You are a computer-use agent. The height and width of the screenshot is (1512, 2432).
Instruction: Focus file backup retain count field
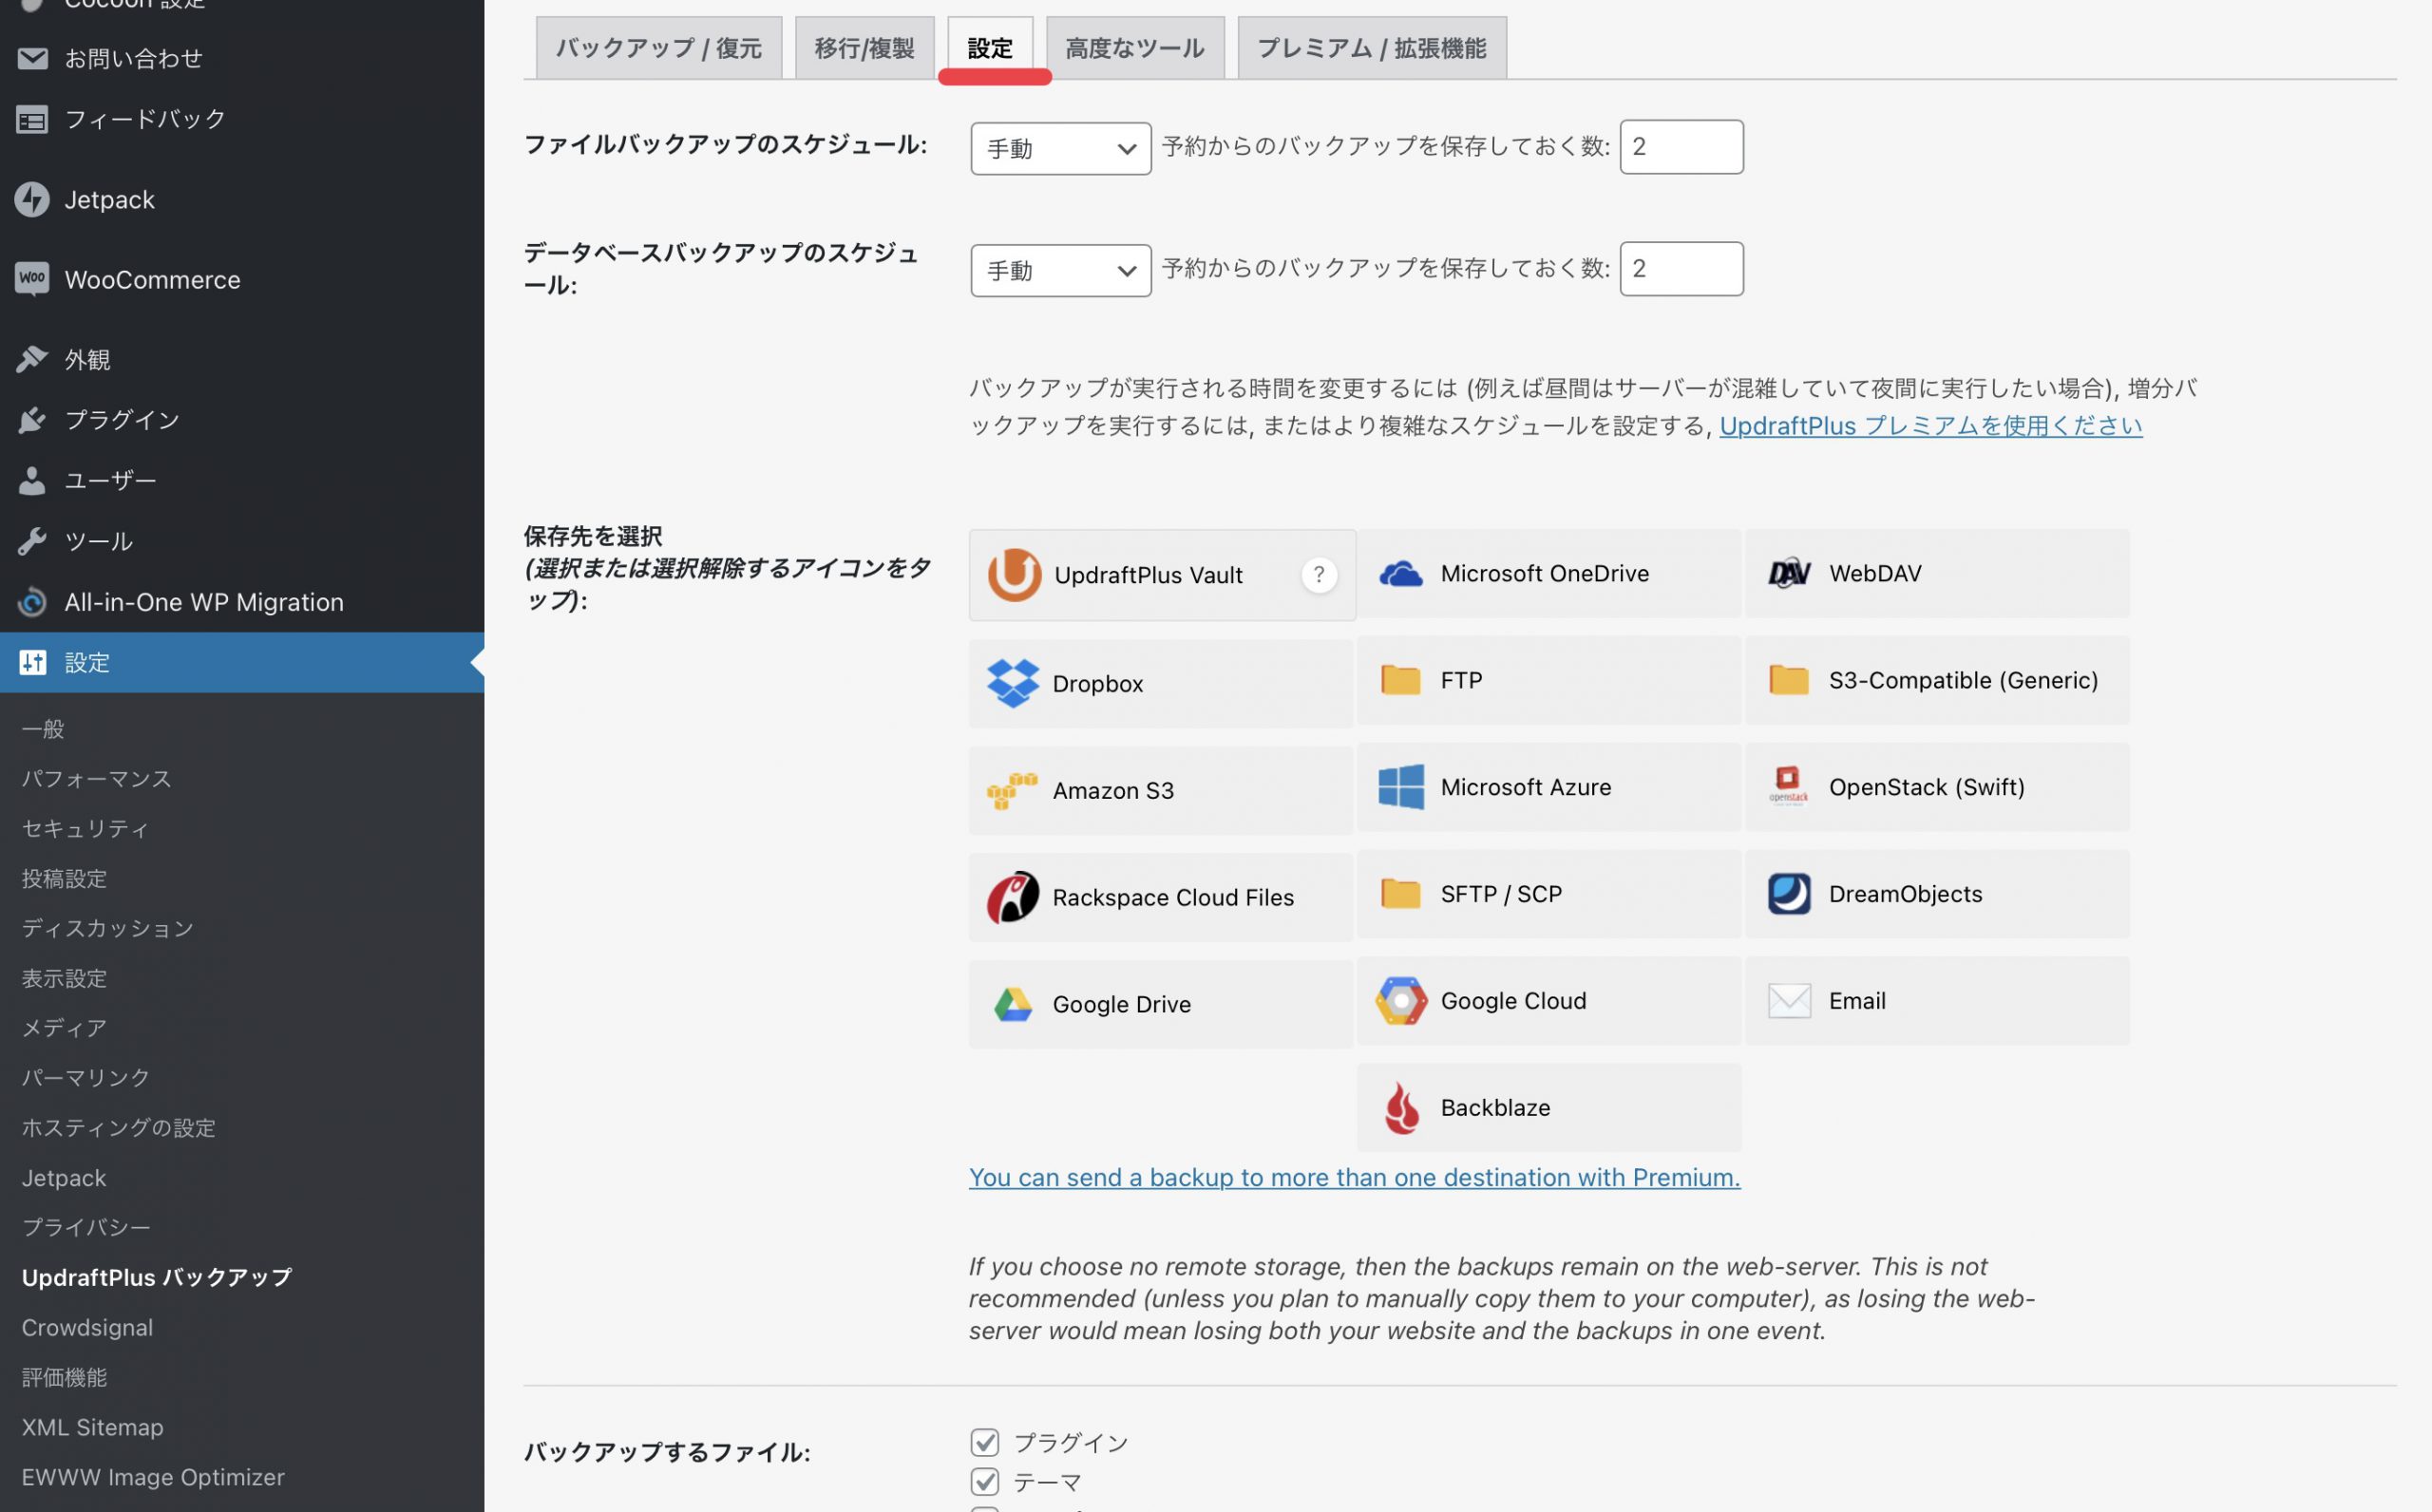click(1681, 147)
